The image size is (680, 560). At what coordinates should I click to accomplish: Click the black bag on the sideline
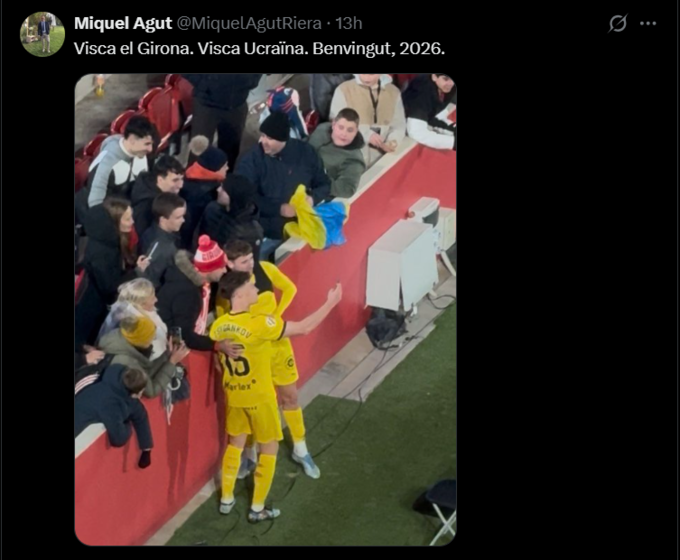point(384,327)
